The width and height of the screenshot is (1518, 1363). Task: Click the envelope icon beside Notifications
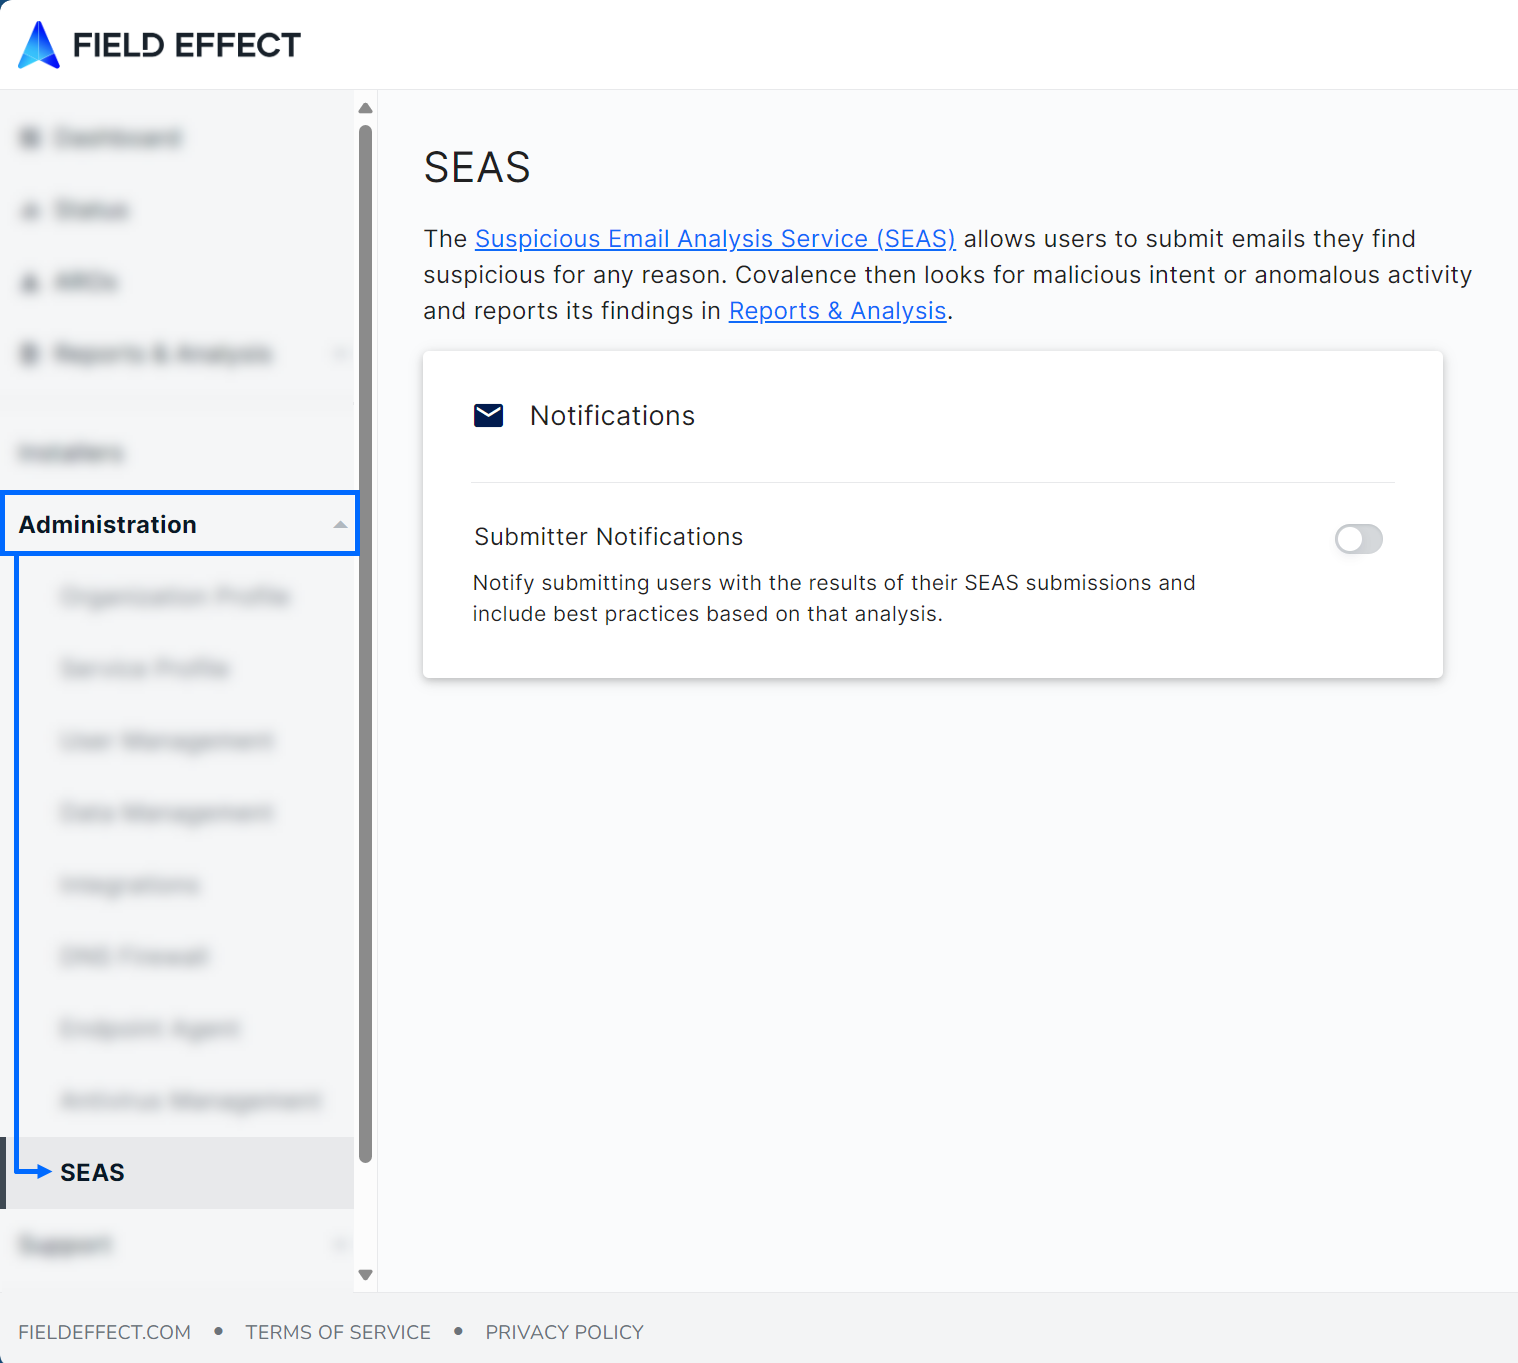point(488,415)
